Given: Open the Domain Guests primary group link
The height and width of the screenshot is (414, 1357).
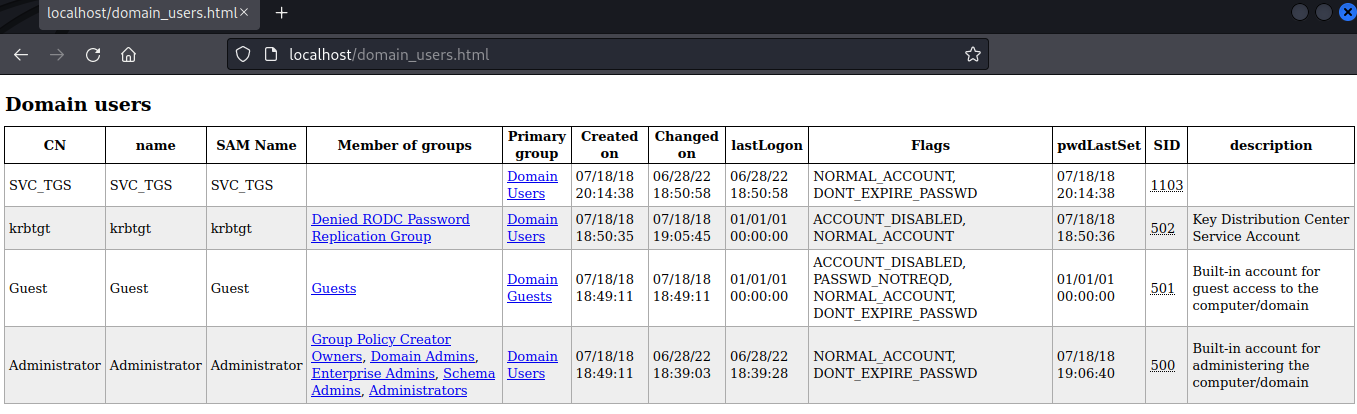Looking at the screenshot, I should (532, 288).
